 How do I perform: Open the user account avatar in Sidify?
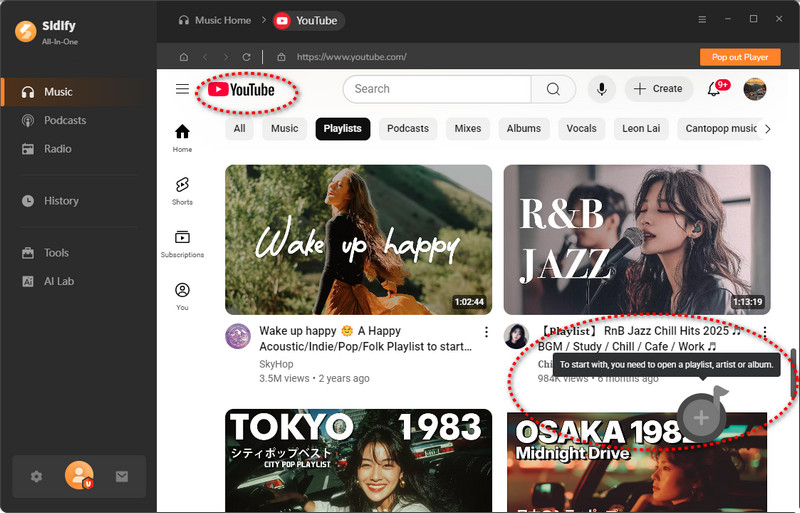point(79,475)
